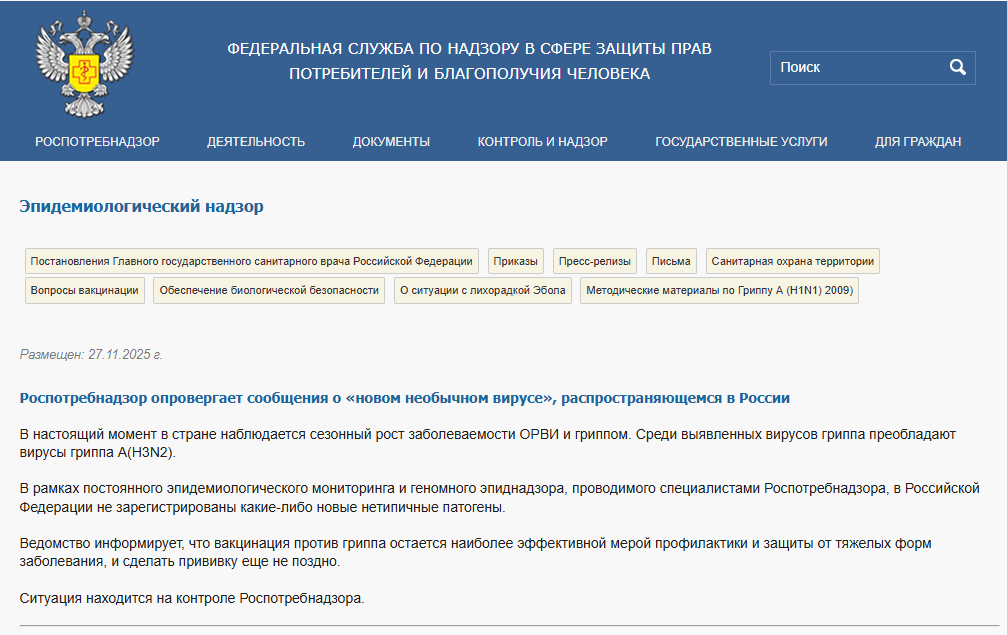Open Обеспечение биологической безопасности category
The height and width of the screenshot is (635, 1007).
coord(269,291)
